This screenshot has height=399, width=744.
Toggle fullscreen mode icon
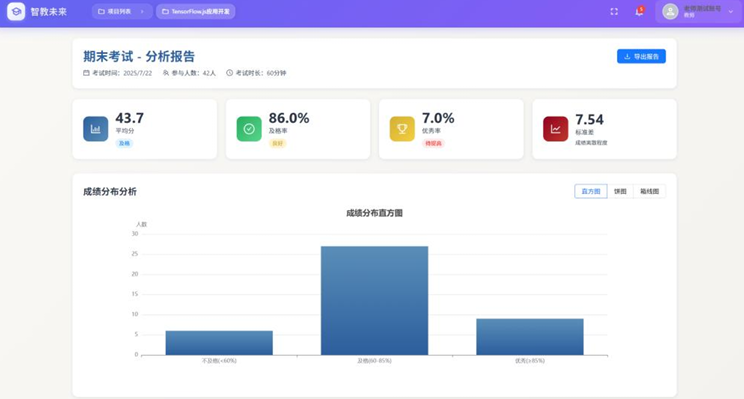click(x=614, y=11)
